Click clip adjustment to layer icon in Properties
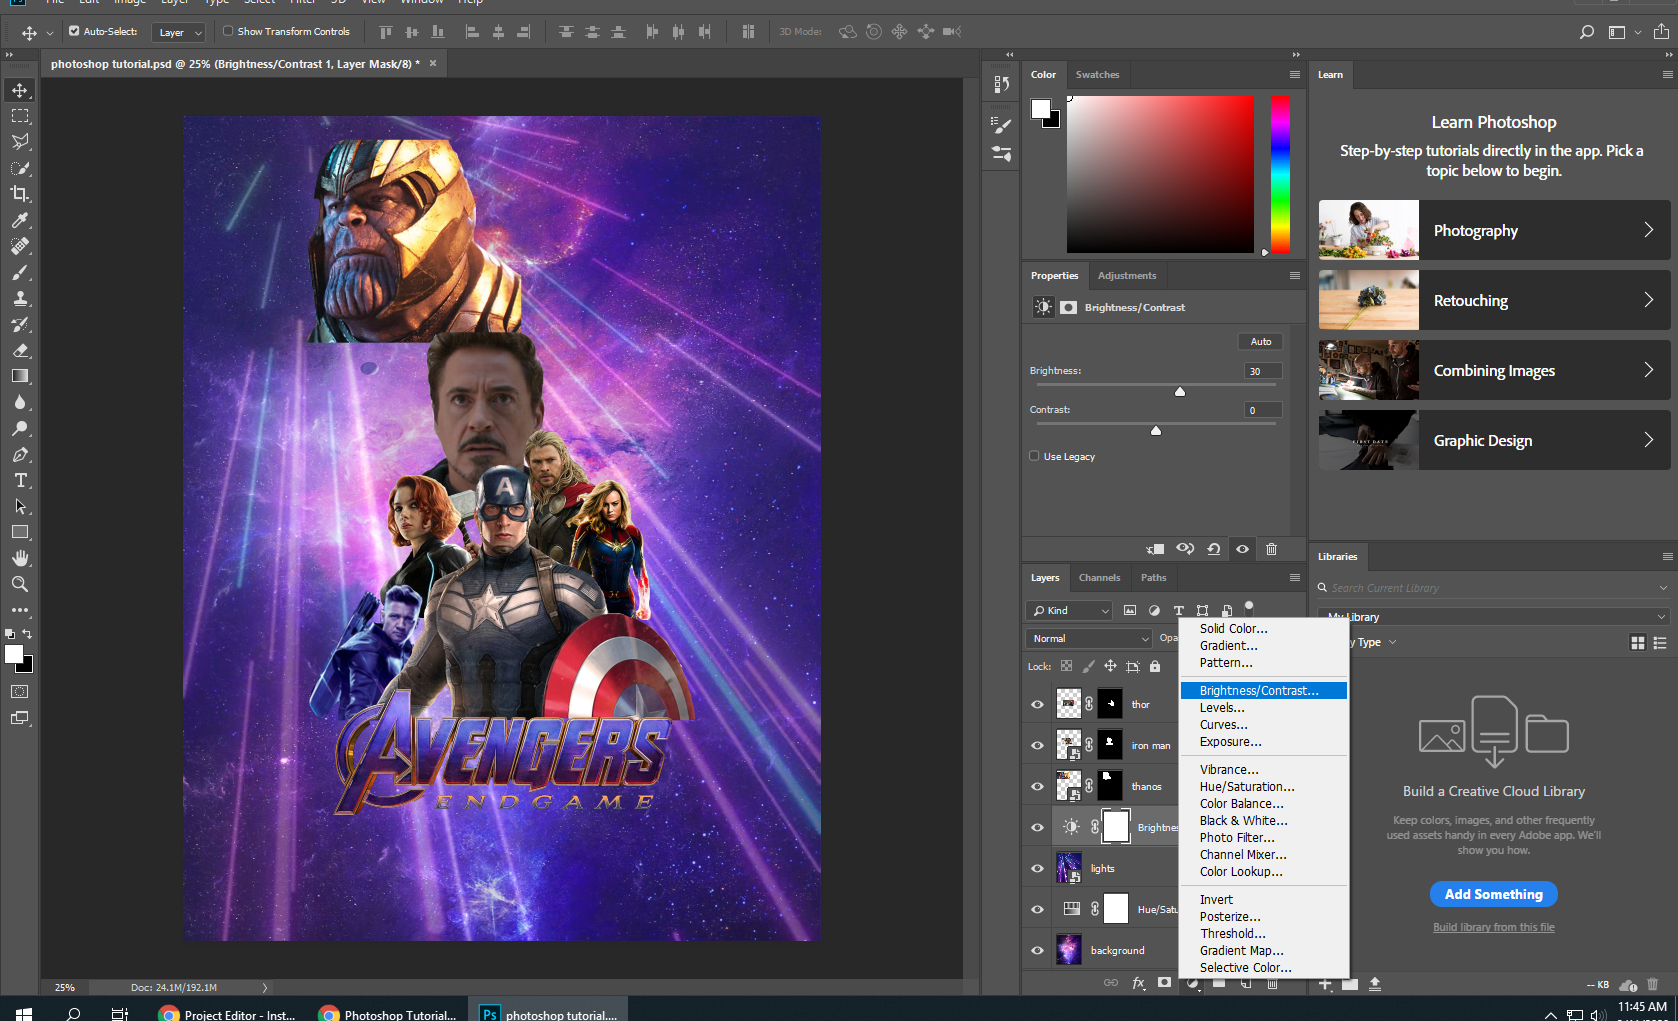Screen dimensions: 1678x1021 pyautogui.click(x=1155, y=549)
